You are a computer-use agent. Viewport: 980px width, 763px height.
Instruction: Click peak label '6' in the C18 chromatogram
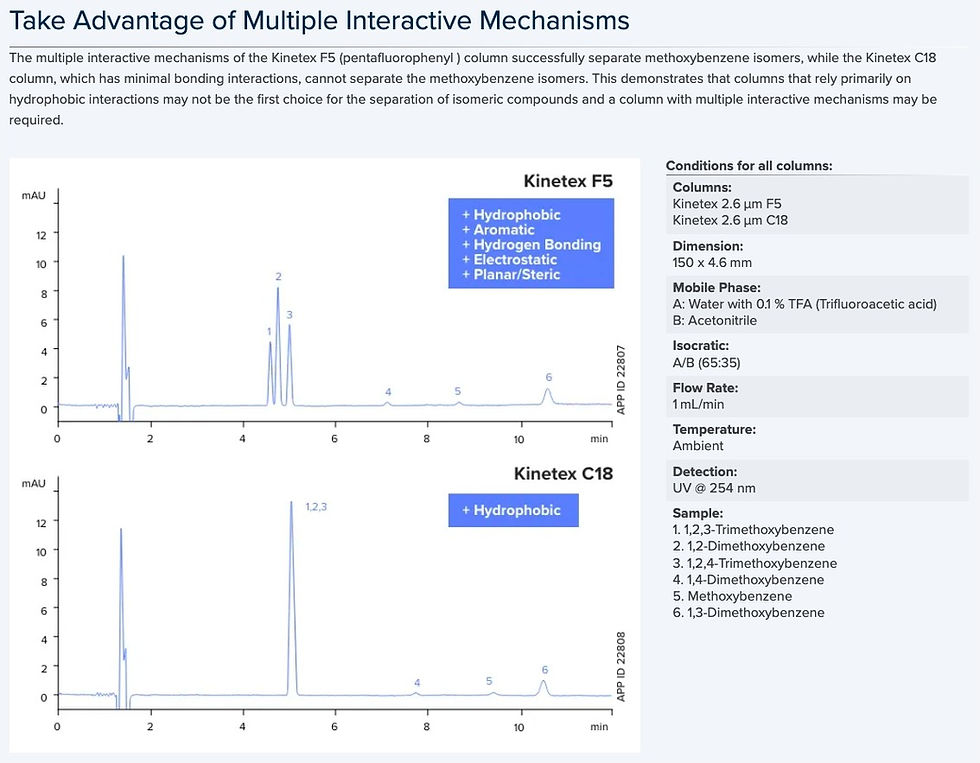point(544,669)
